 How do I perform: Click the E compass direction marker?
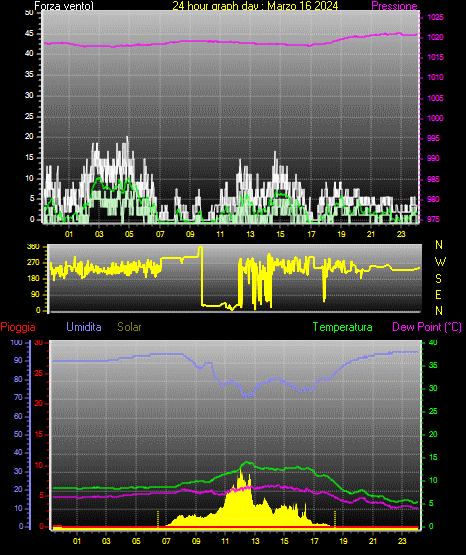coord(438,294)
